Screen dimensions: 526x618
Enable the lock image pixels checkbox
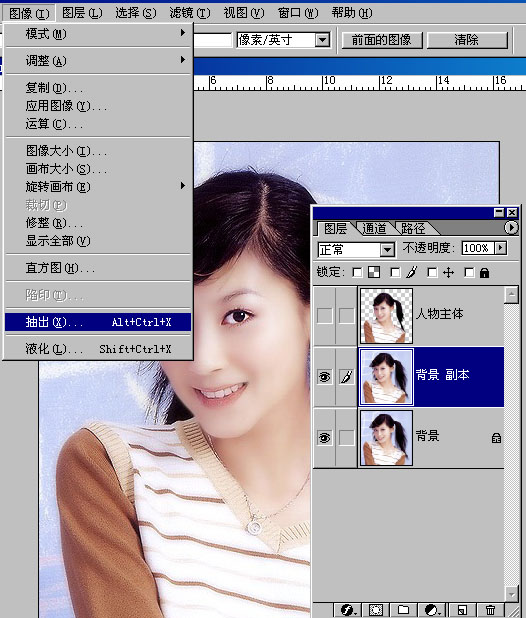[x=395, y=273]
